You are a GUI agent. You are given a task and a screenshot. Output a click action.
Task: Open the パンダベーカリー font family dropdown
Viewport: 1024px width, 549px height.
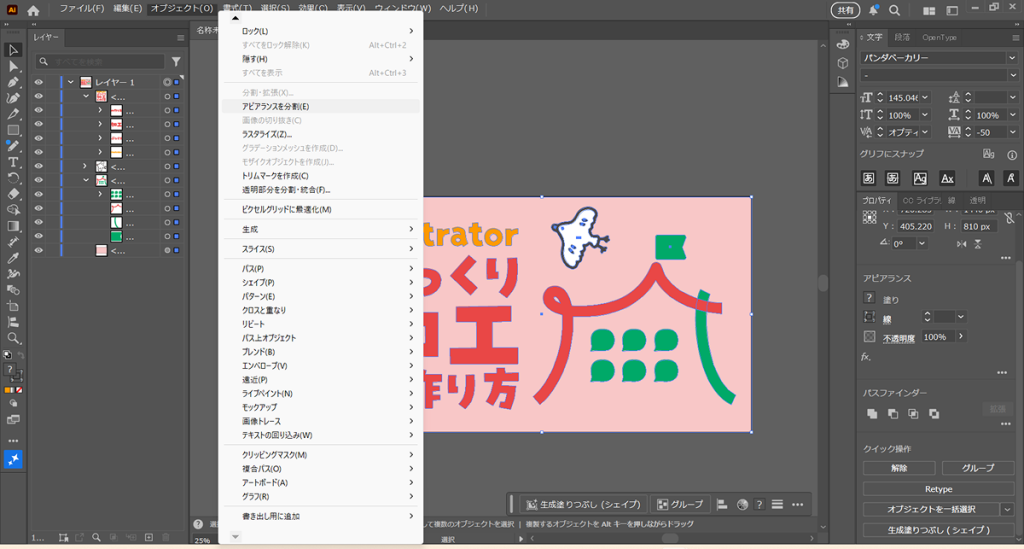click(x=1011, y=57)
